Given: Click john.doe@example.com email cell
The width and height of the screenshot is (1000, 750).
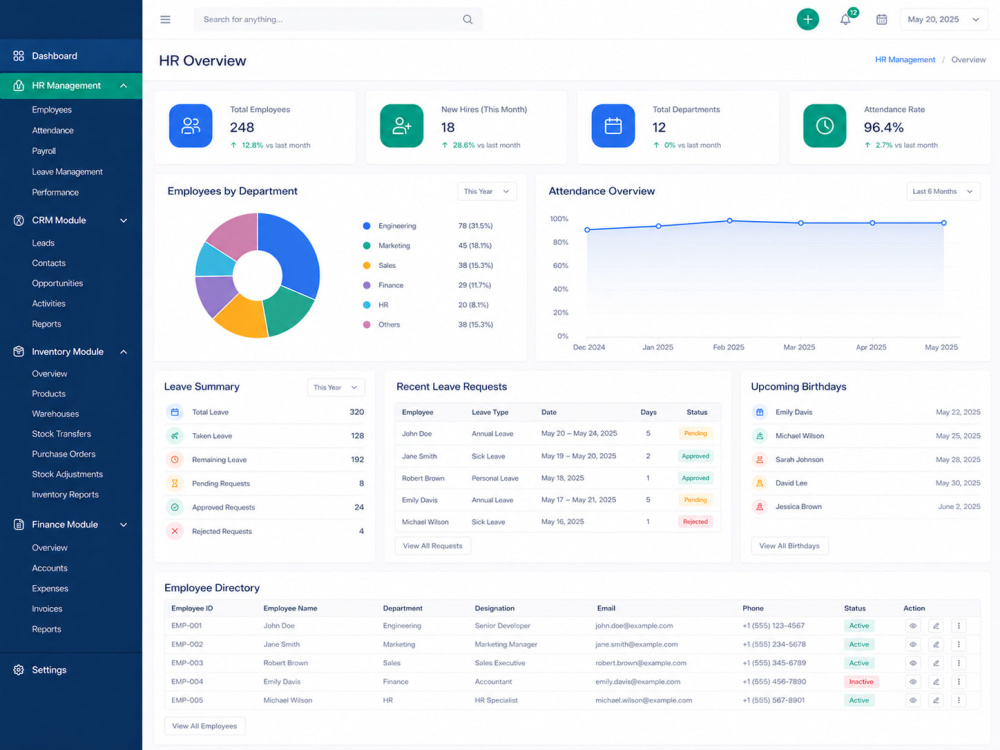Looking at the screenshot, I should (x=633, y=626).
